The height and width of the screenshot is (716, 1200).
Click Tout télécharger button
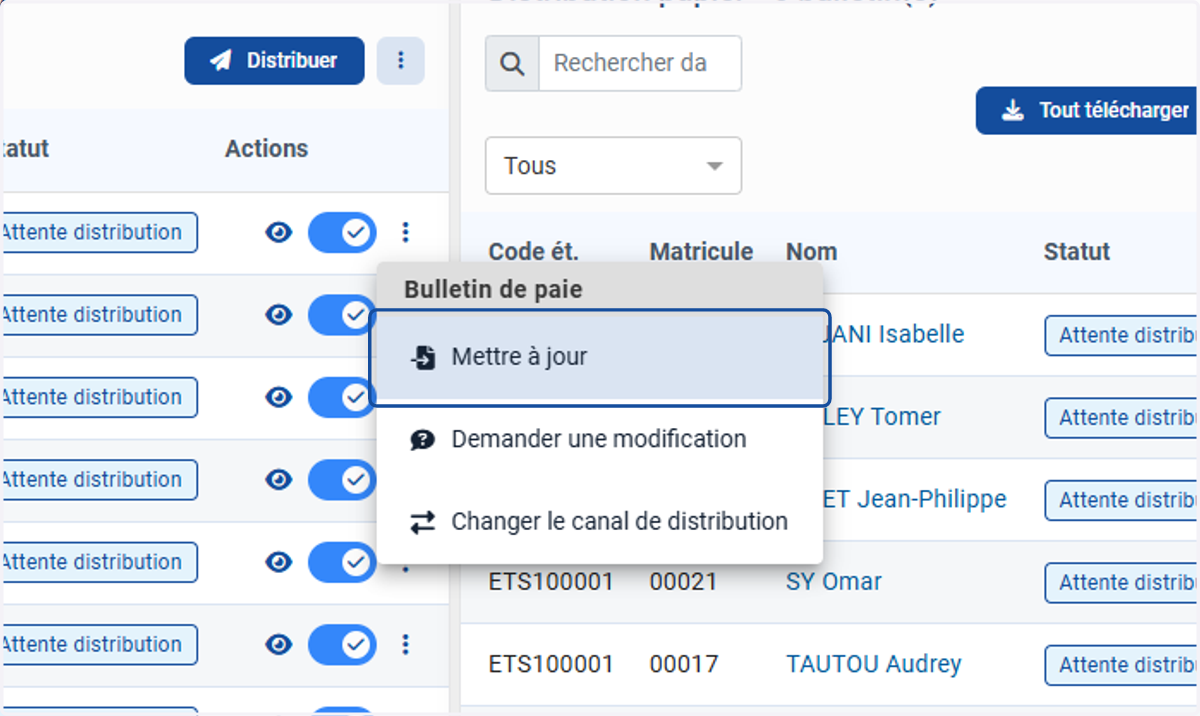pos(1088,110)
